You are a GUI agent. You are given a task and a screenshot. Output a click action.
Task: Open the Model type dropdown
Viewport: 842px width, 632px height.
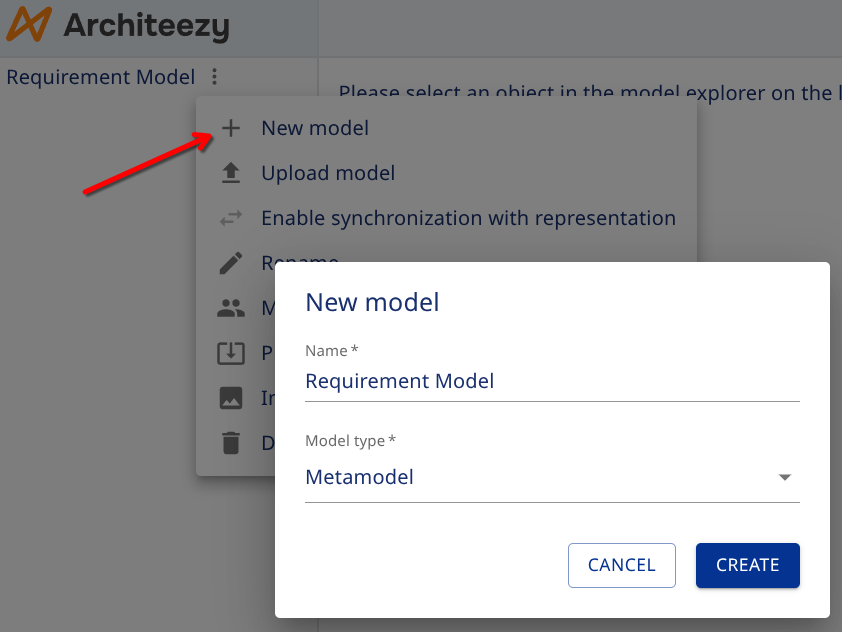(x=552, y=477)
